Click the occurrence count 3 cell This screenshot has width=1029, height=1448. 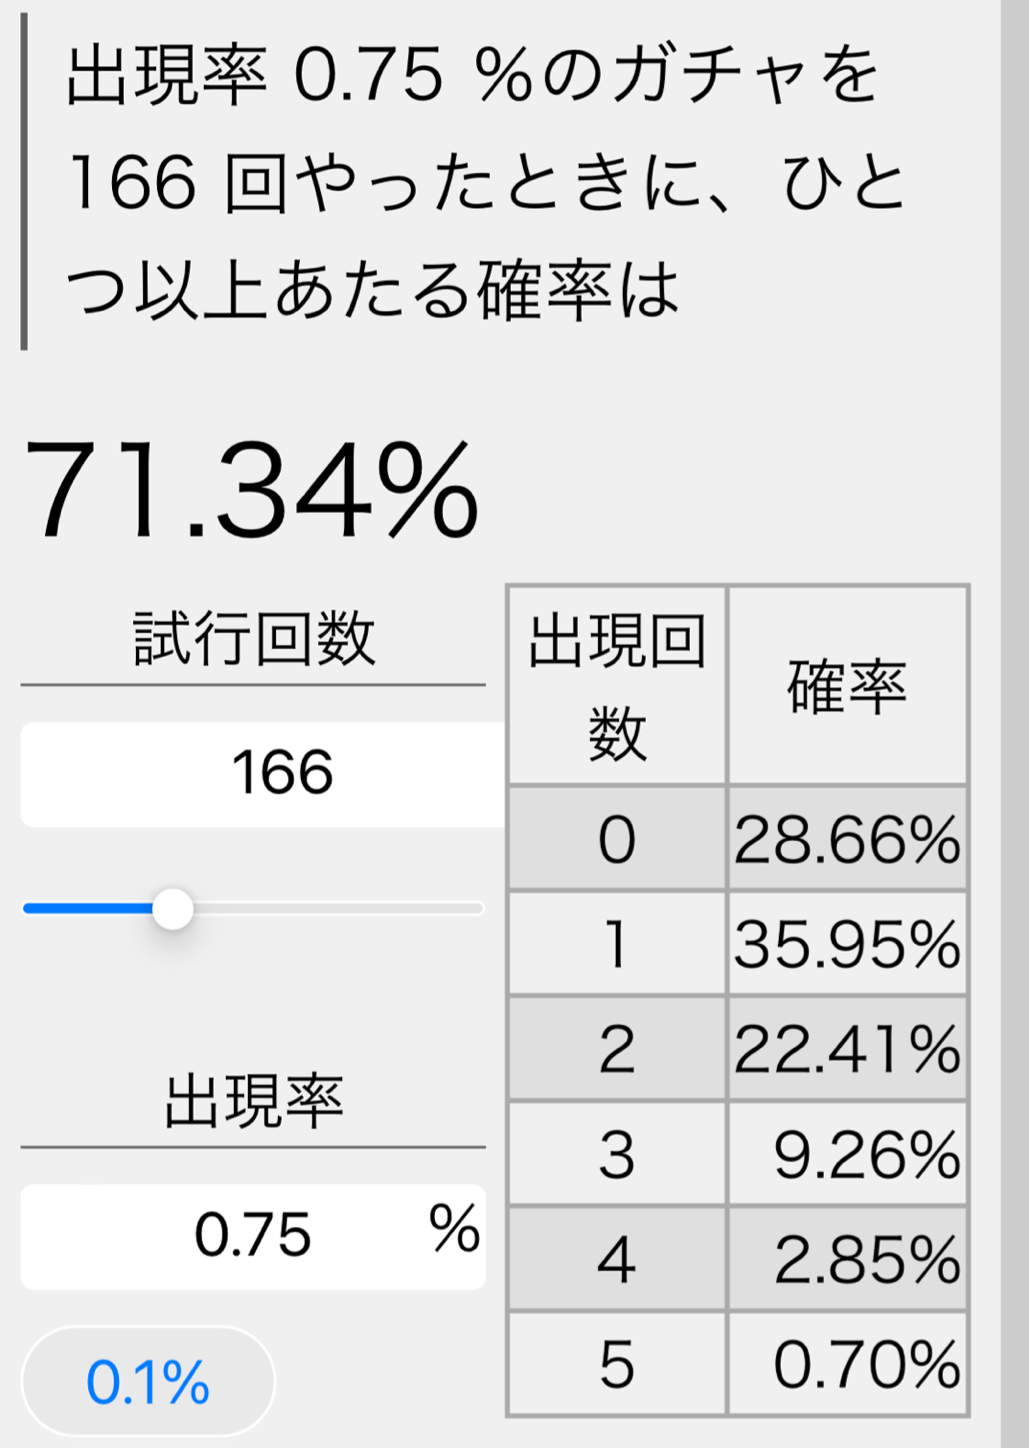(617, 1155)
